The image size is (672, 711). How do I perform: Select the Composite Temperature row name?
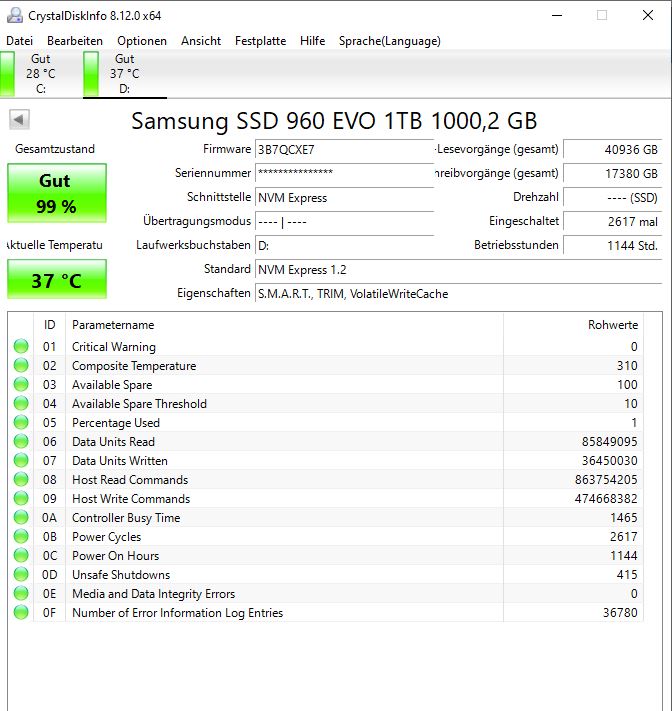134,366
